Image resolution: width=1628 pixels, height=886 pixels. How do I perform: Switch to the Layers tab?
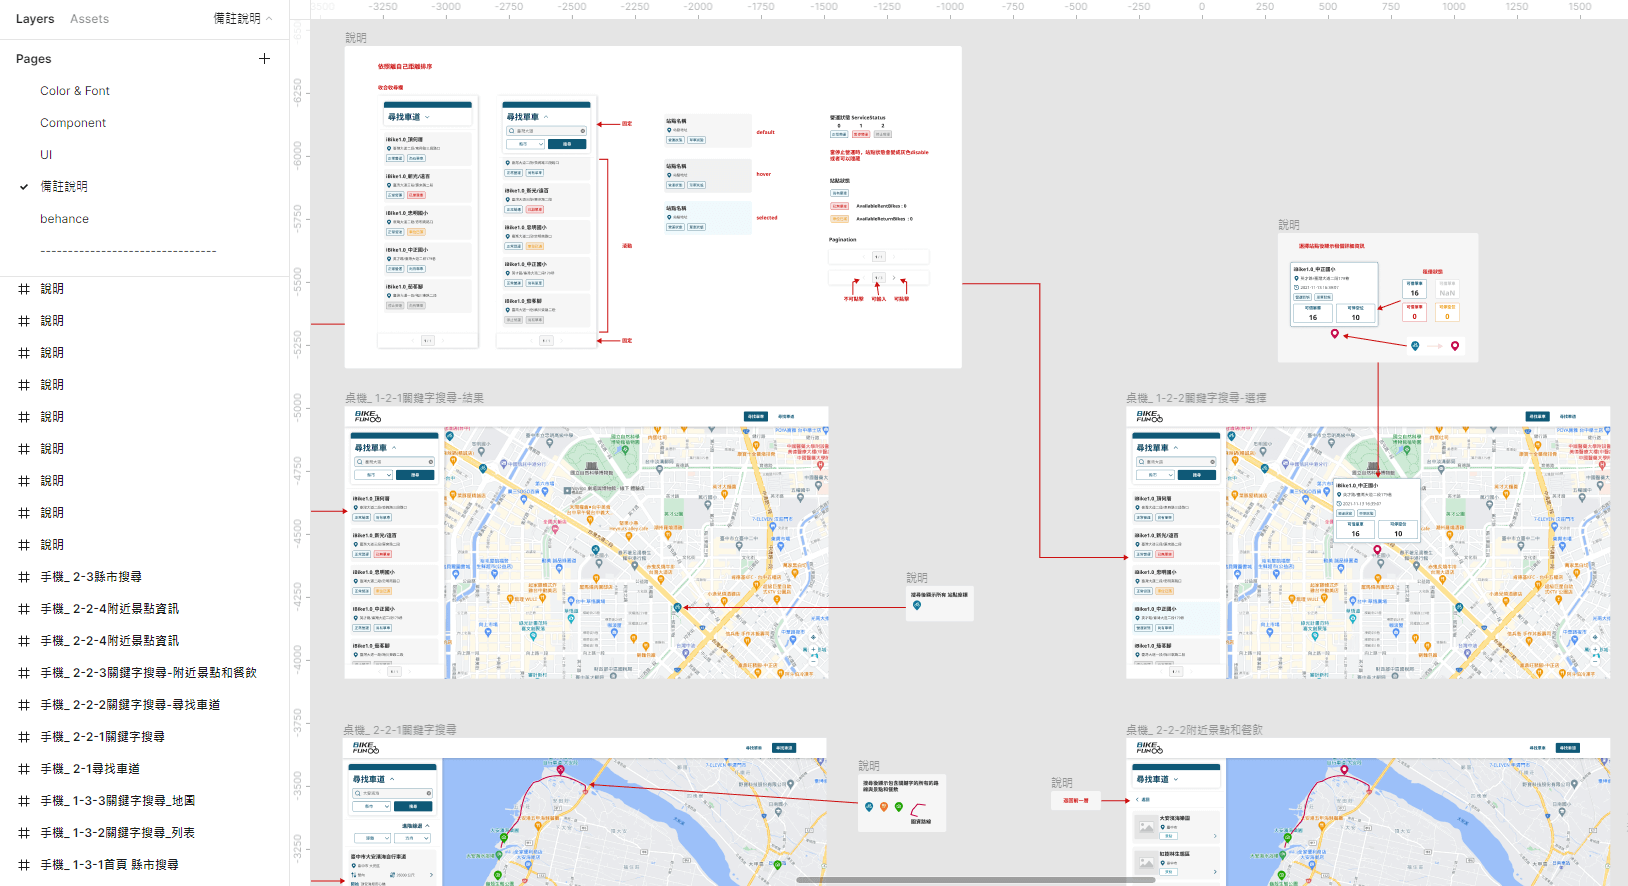35,19
